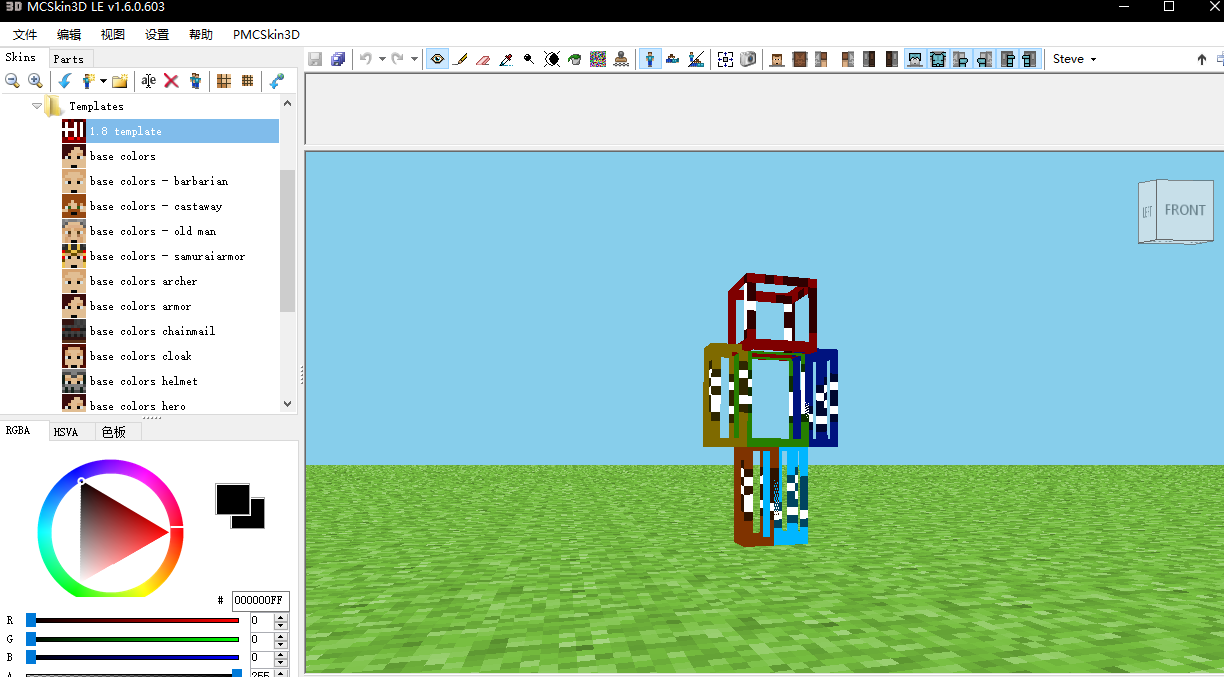
Task: Select the Noise tool
Action: click(598, 59)
